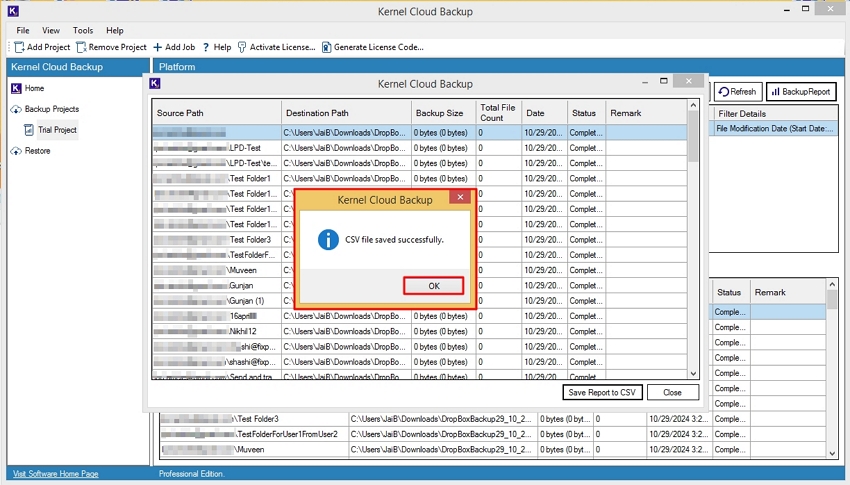Click scroll down arrow of report table
Viewport: 850px width, 485px height.
click(693, 373)
